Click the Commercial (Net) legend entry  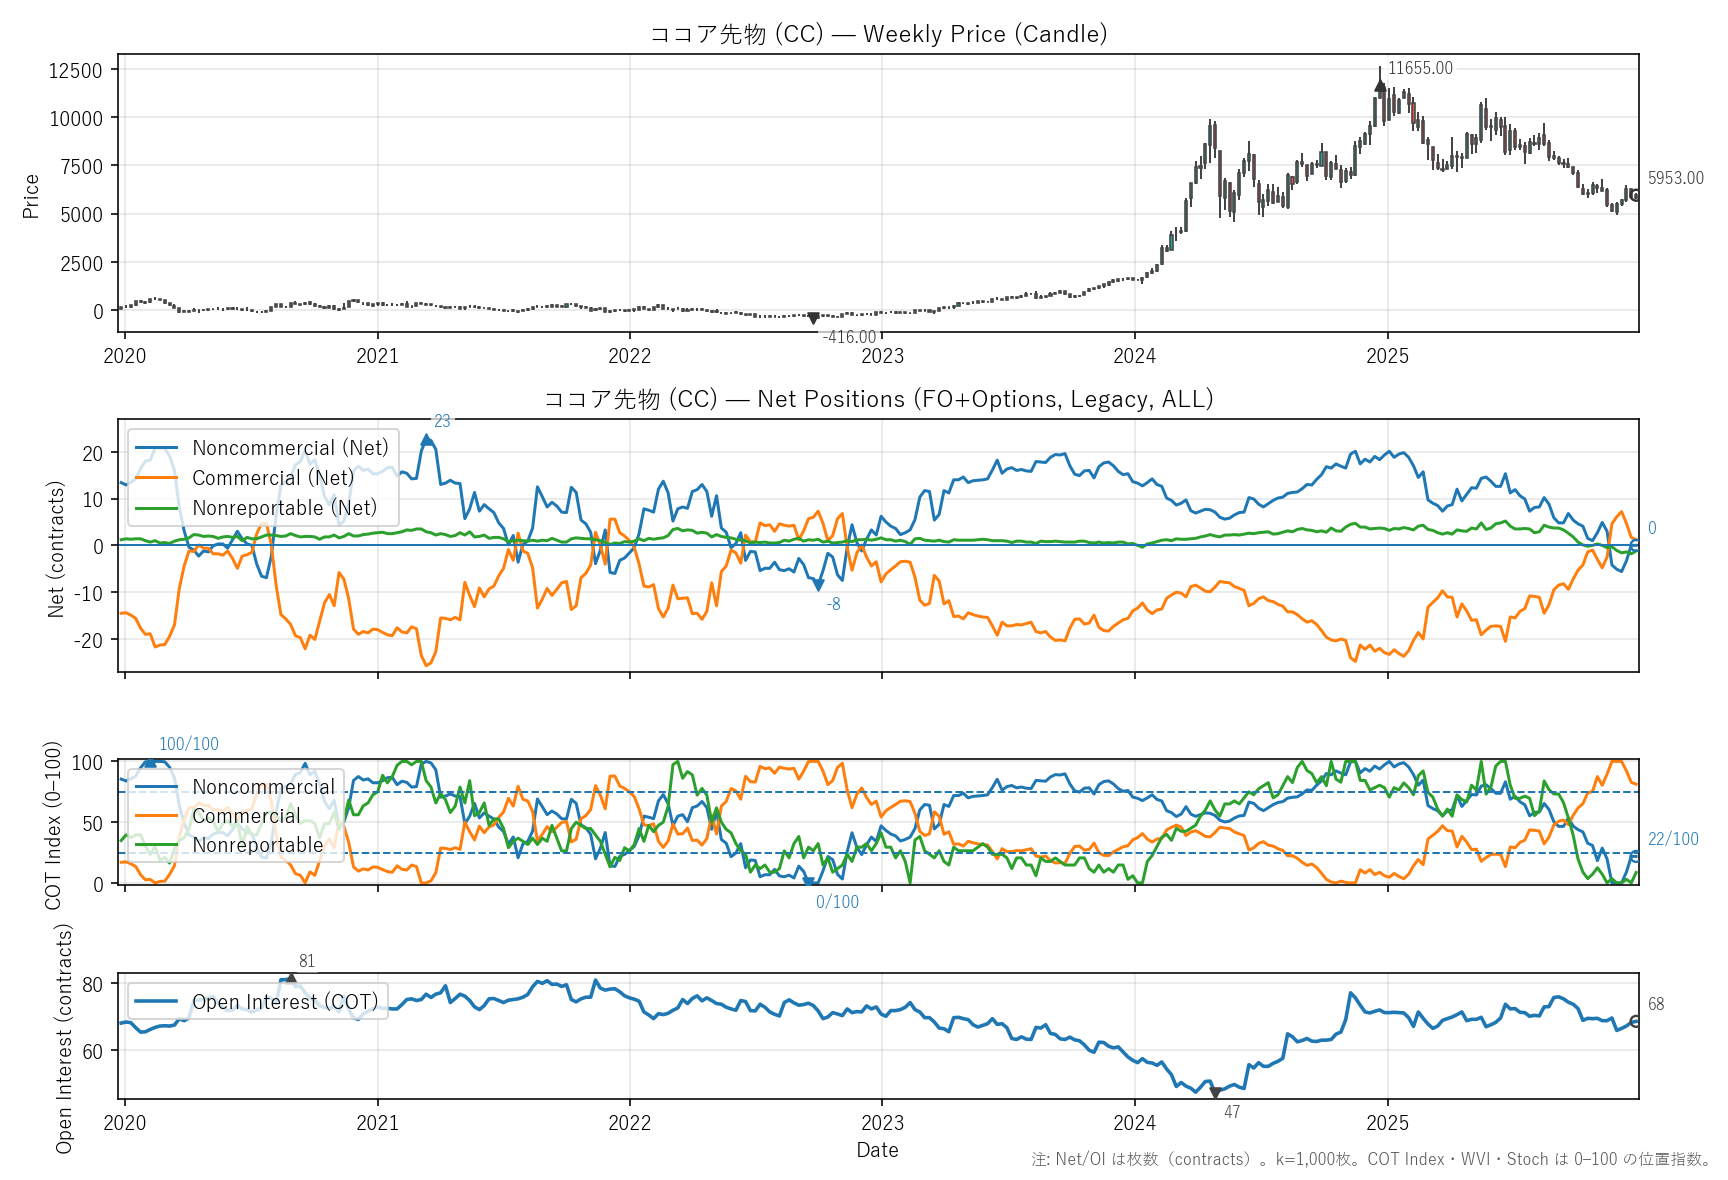pyautogui.click(x=273, y=478)
